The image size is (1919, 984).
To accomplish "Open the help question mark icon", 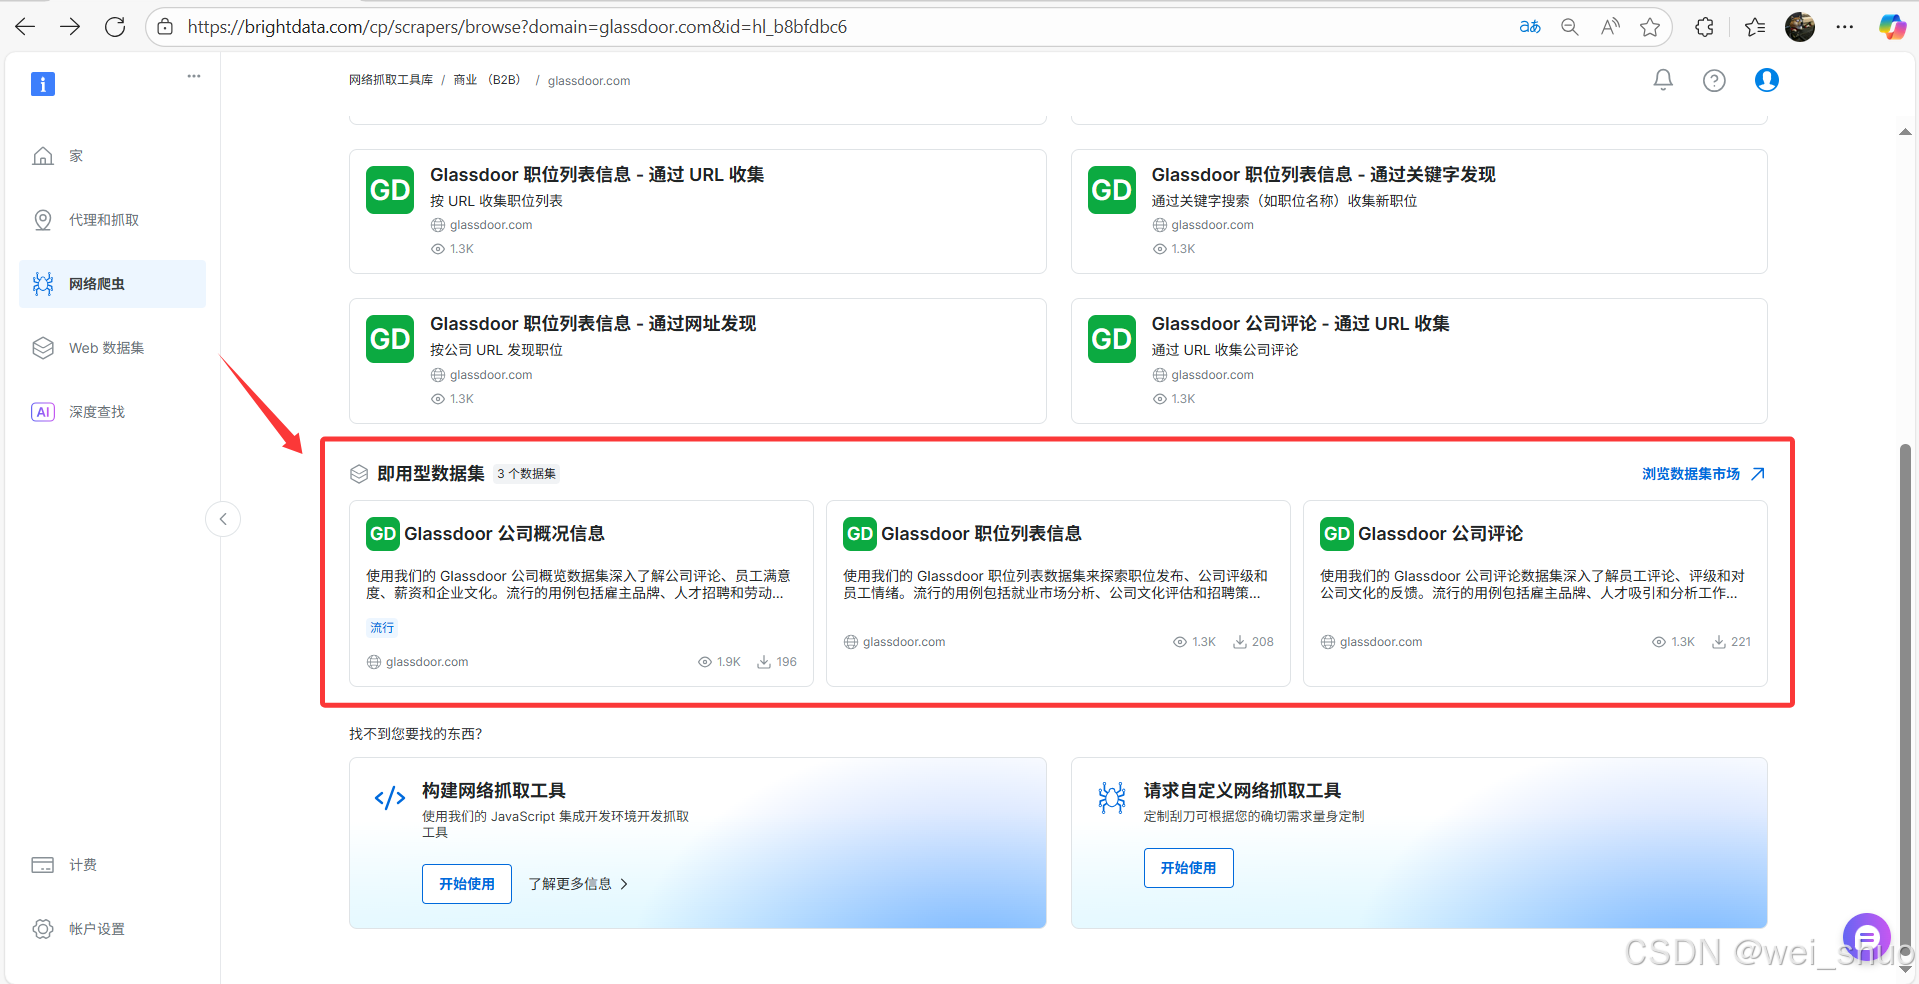I will tap(1714, 80).
